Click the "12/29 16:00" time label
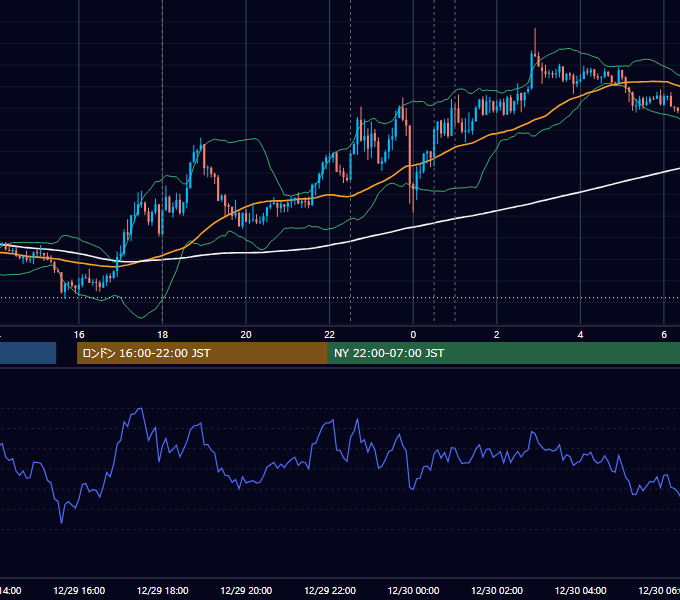The image size is (680, 600). pos(79,591)
